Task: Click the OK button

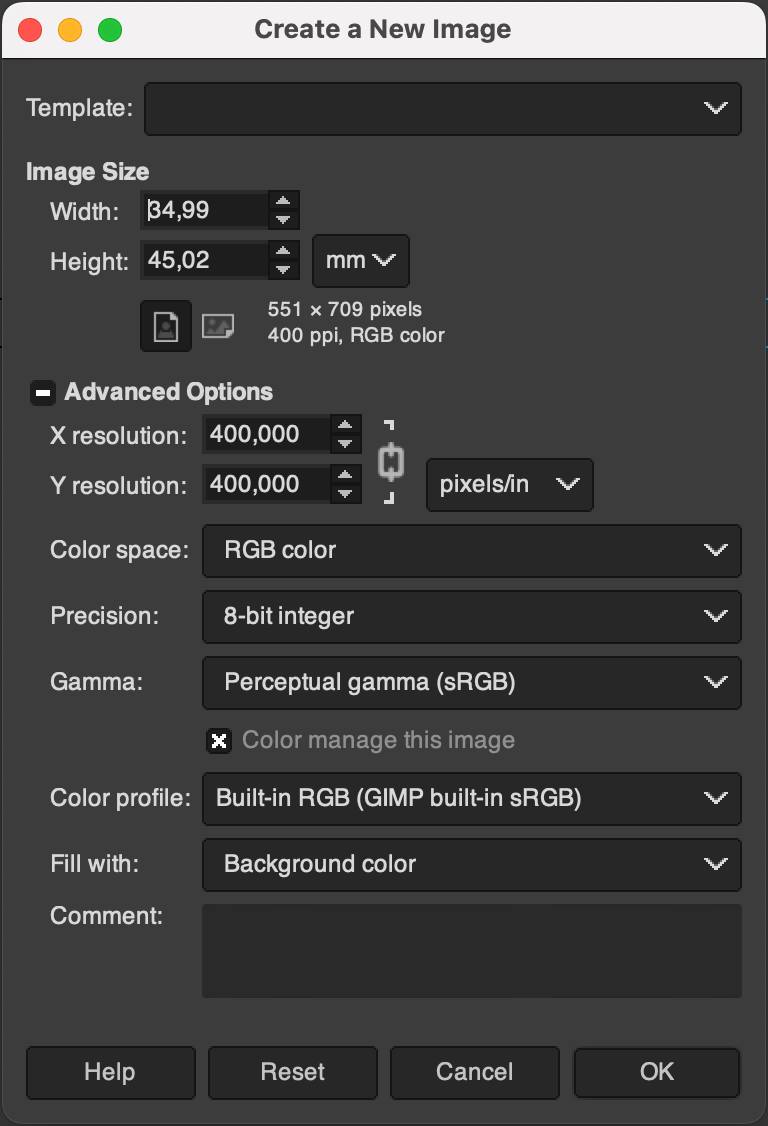Action: pos(657,1072)
